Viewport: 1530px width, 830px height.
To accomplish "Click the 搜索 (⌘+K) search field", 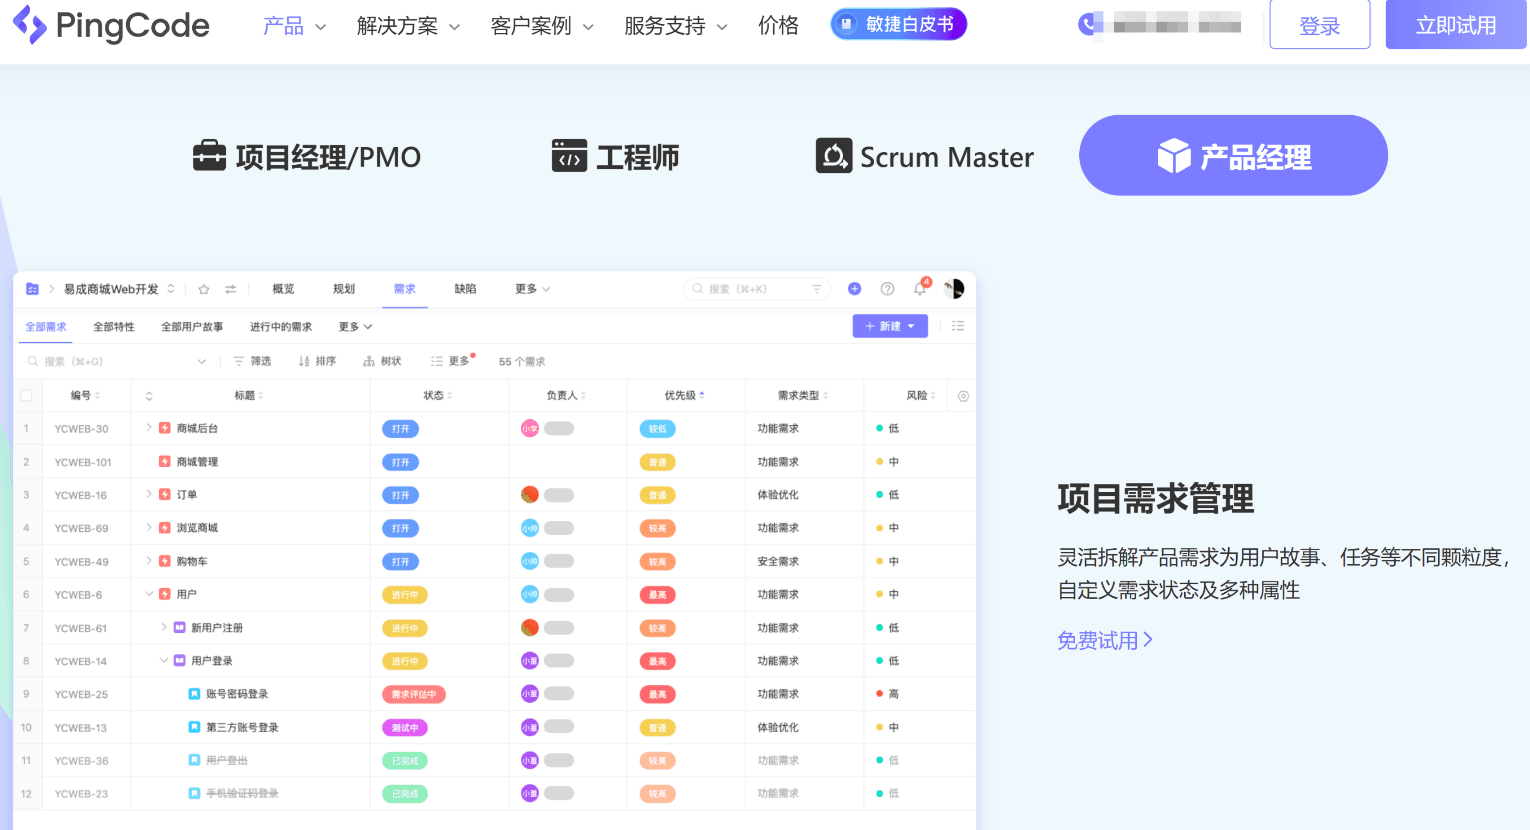I will (758, 289).
